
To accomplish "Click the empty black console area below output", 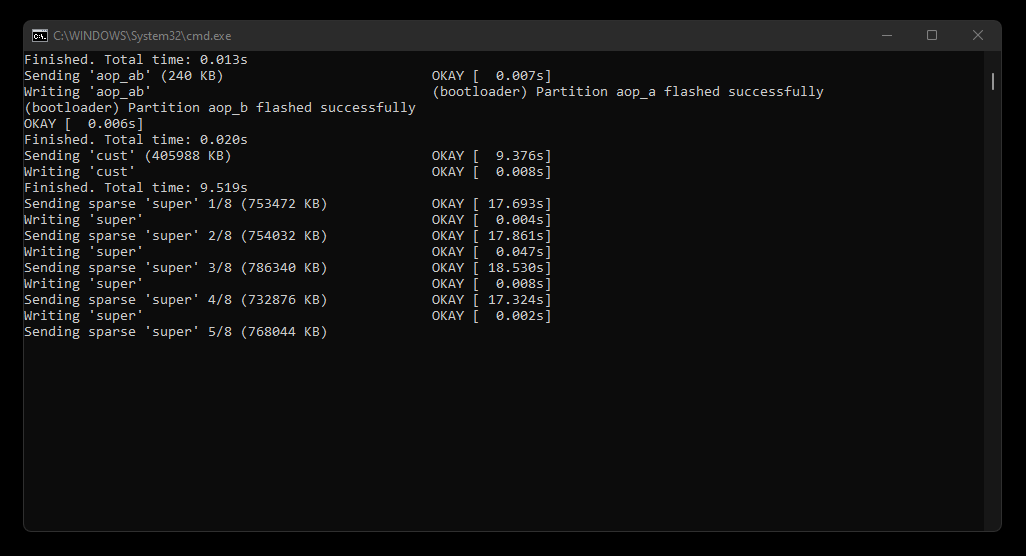I will pyautogui.click(x=504, y=435).
